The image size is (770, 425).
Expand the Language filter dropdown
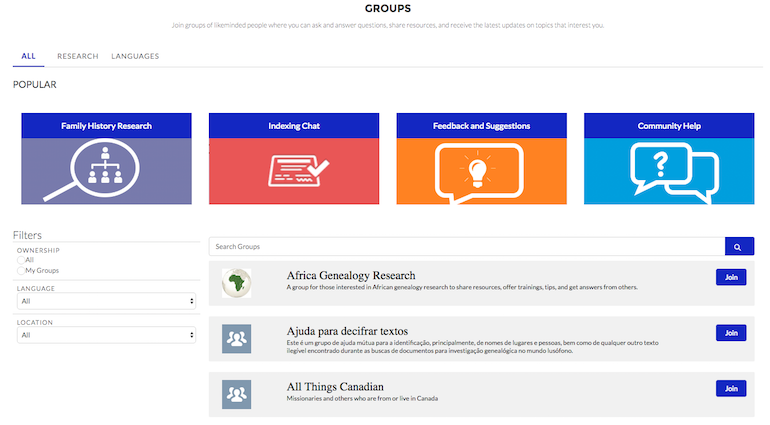click(106, 301)
